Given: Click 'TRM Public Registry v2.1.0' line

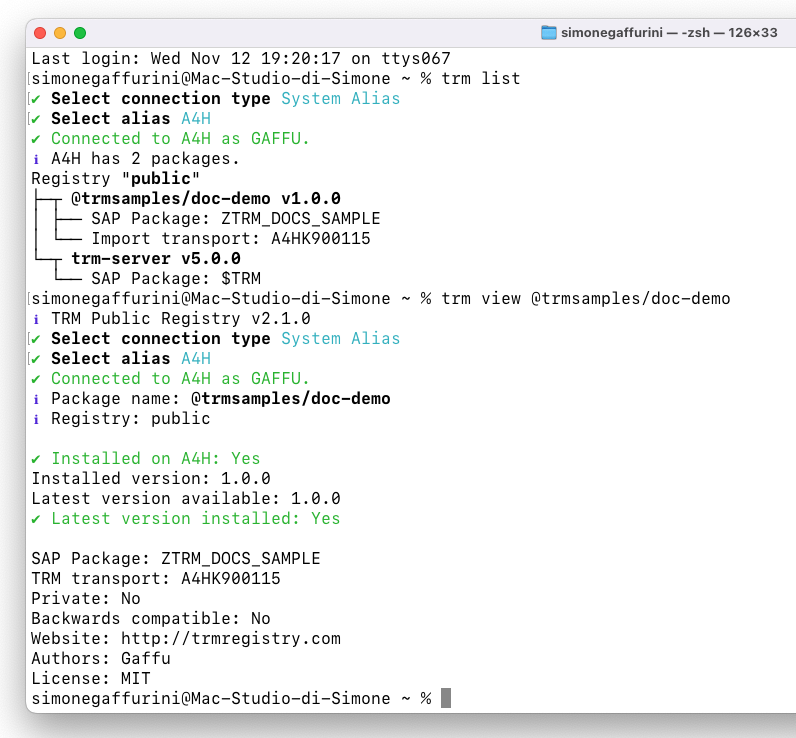Looking at the screenshot, I should 181,319.
